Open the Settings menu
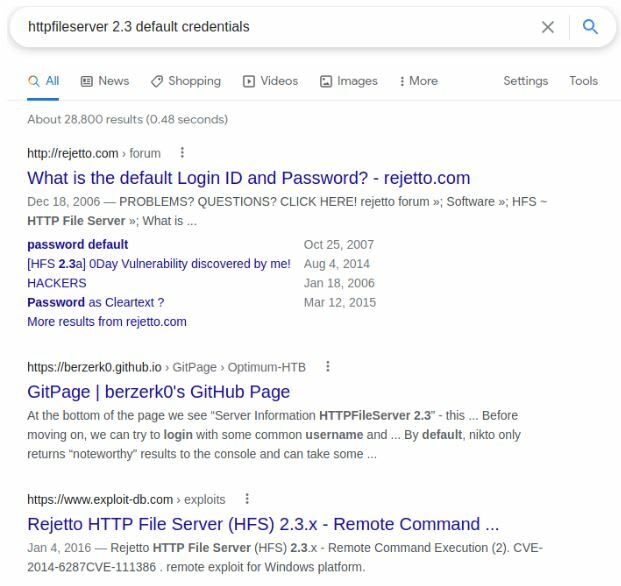Viewport: 621px width, 586px height. point(526,81)
